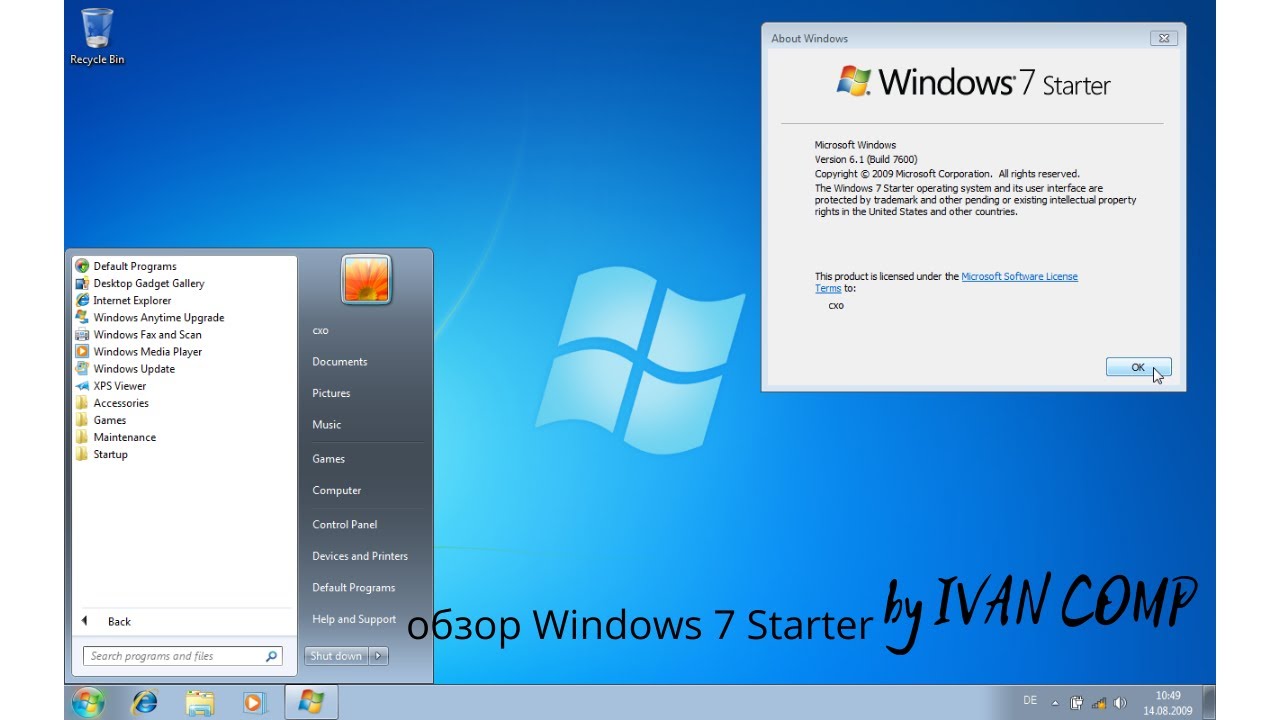Open Help and Support
The height and width of the screenshot is (720, 1280).
(x=354, y=619)
